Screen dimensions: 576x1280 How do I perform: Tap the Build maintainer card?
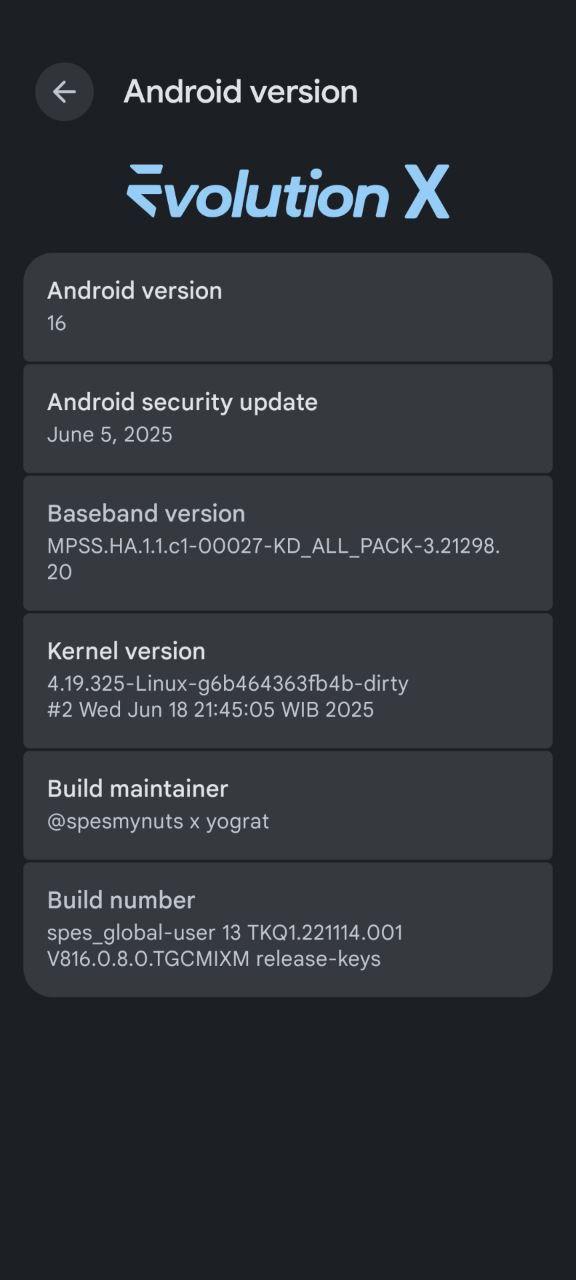tap(288, 805)
